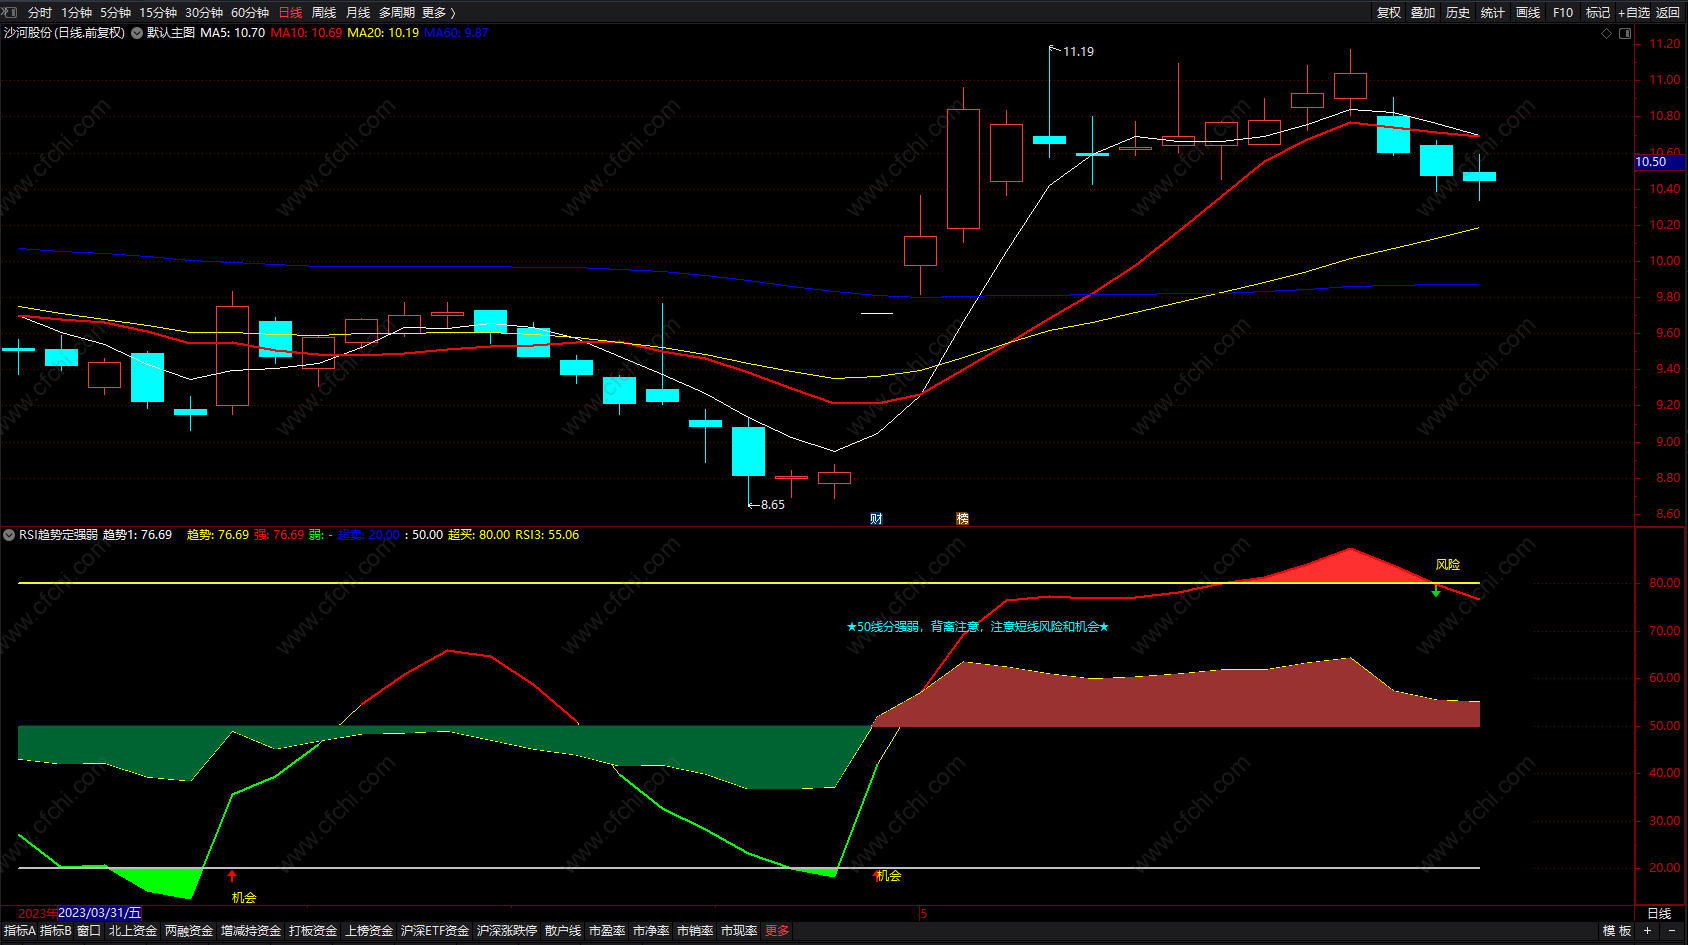Screen dimensions: 1688x945
Task: Select the 散户线 indicator
Action: coord(563,931)
